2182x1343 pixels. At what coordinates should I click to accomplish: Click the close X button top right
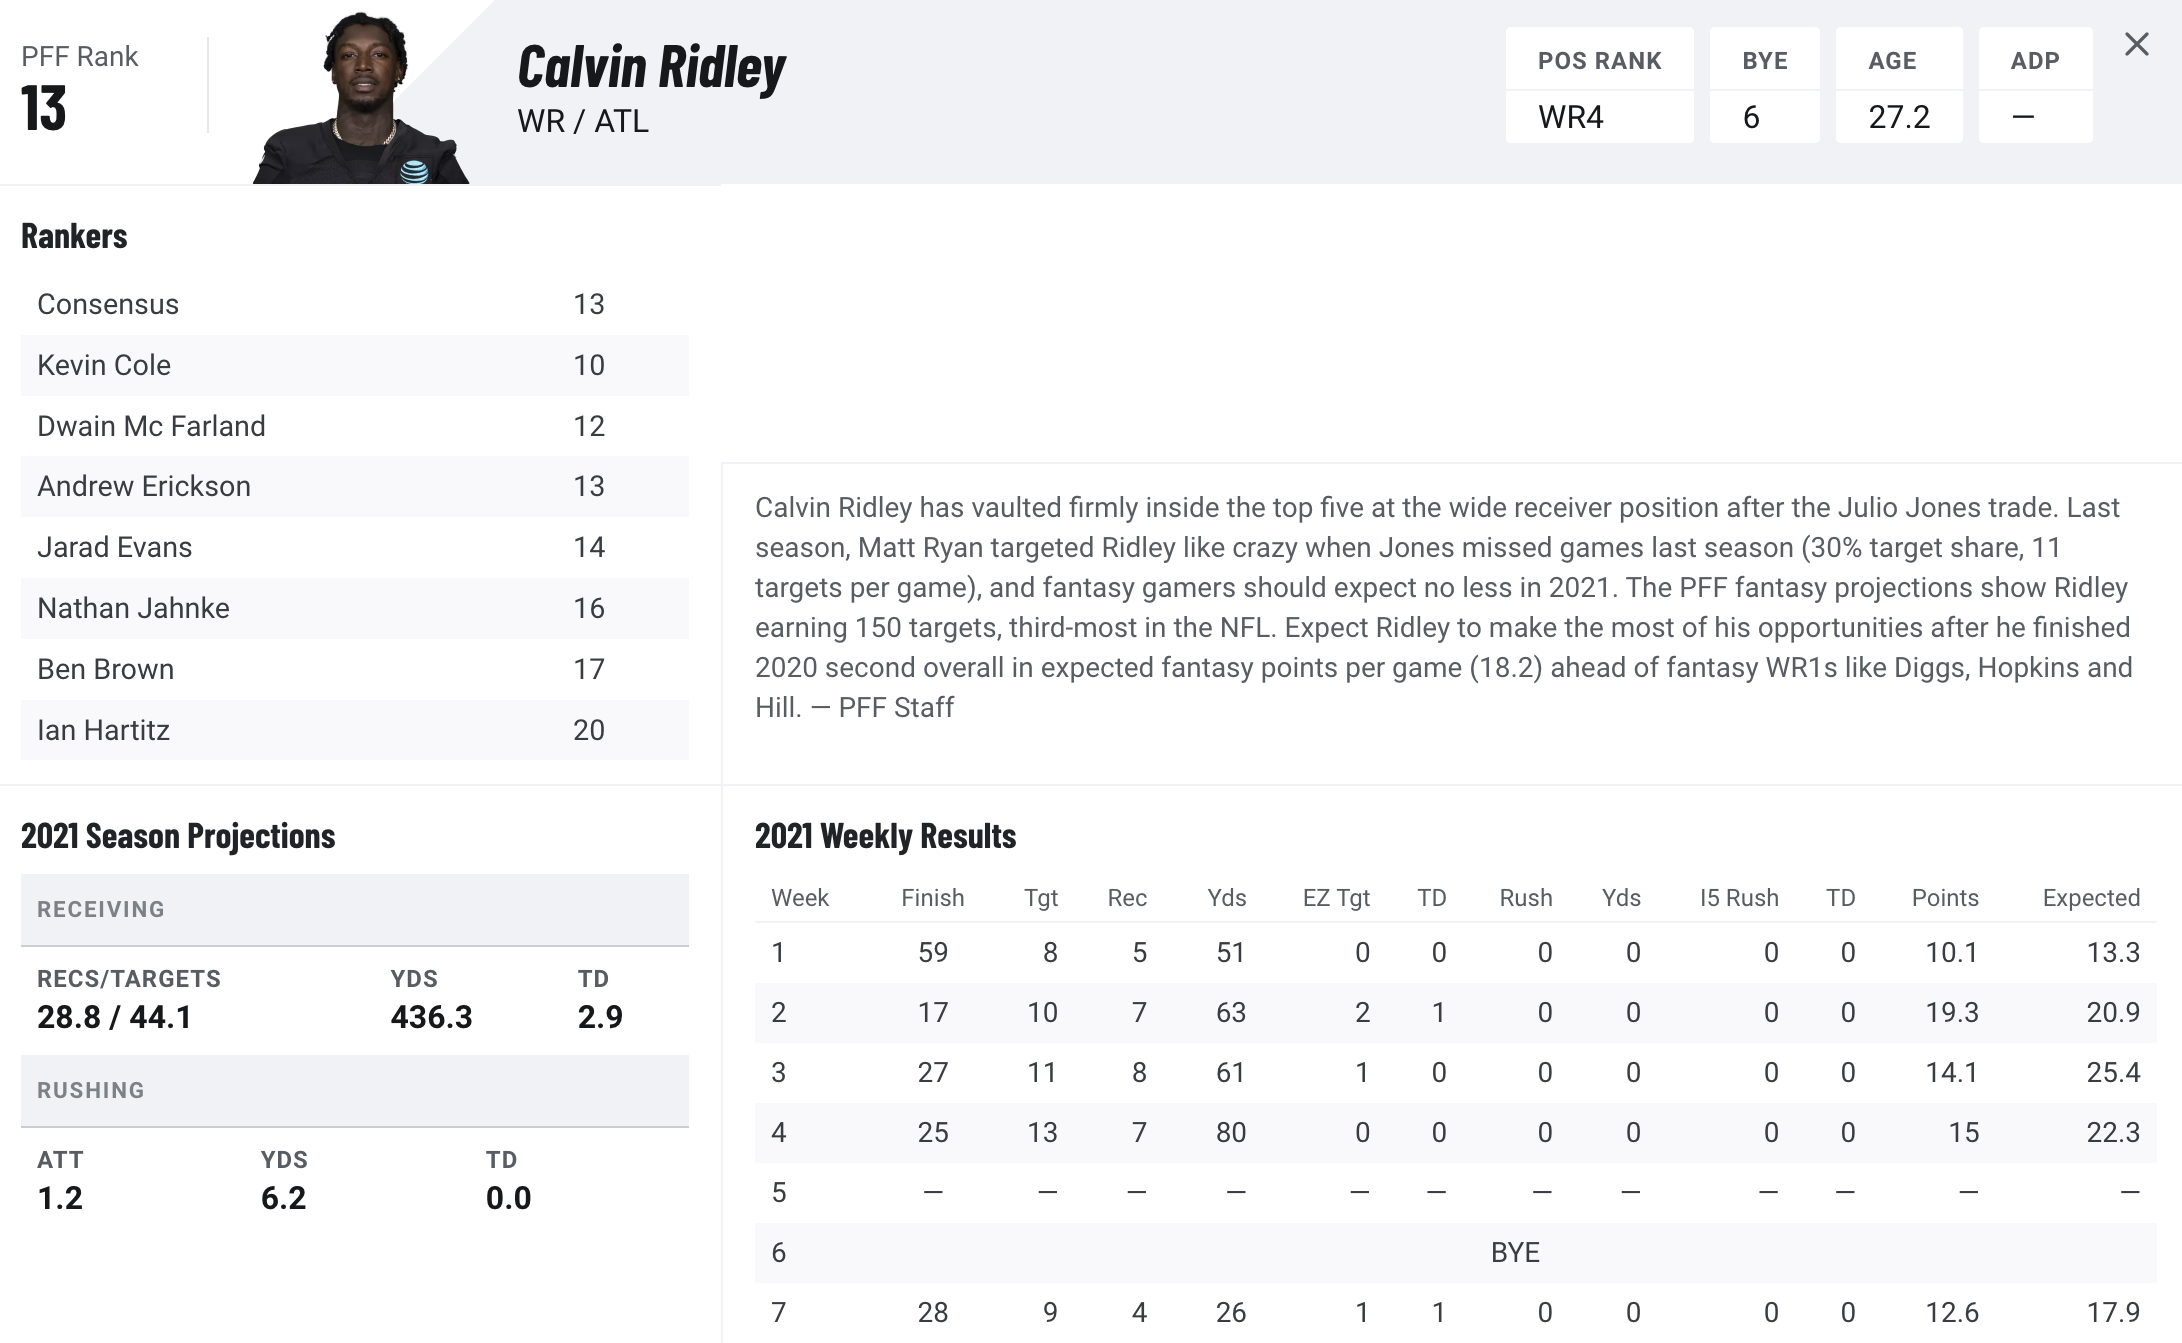[2137, 44]
